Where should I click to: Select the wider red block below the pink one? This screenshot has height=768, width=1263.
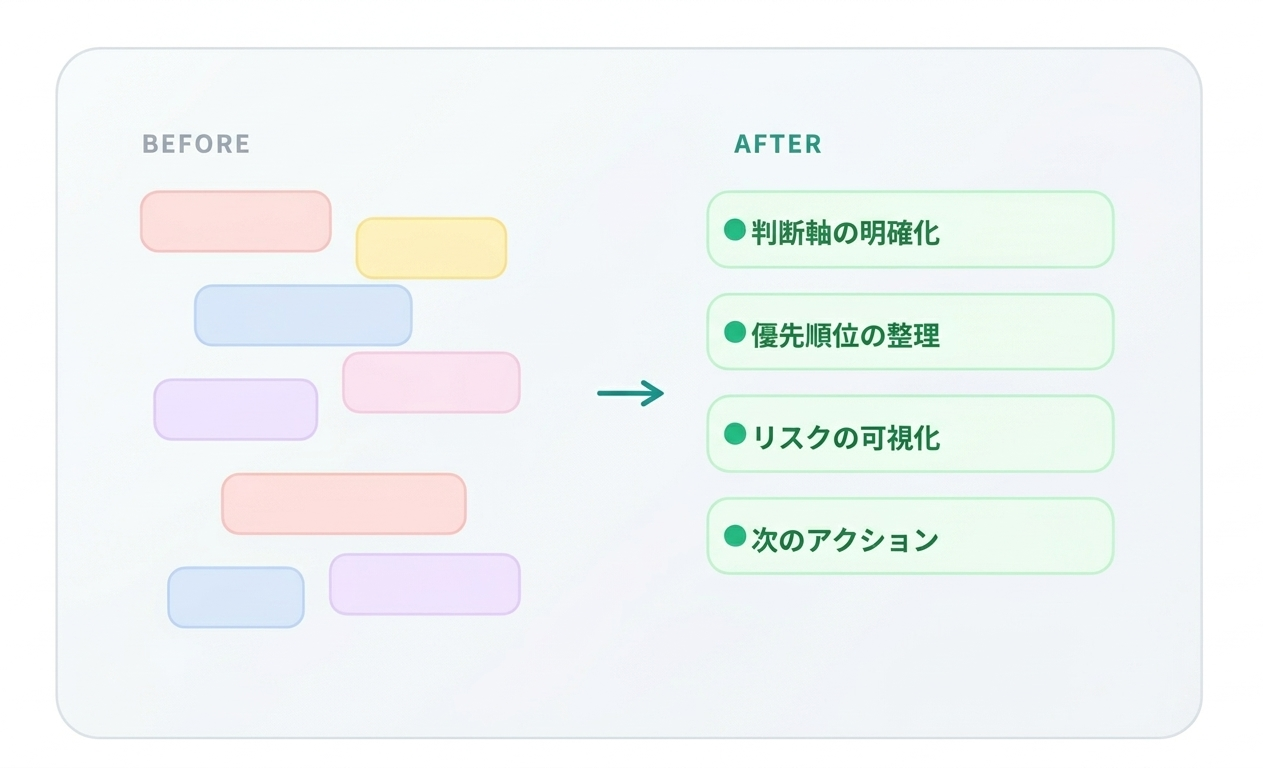point(343,504)
